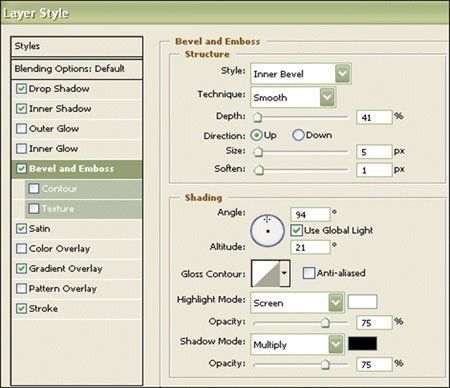Toggle the Satin effect checkbox

(x=21, y=229)
